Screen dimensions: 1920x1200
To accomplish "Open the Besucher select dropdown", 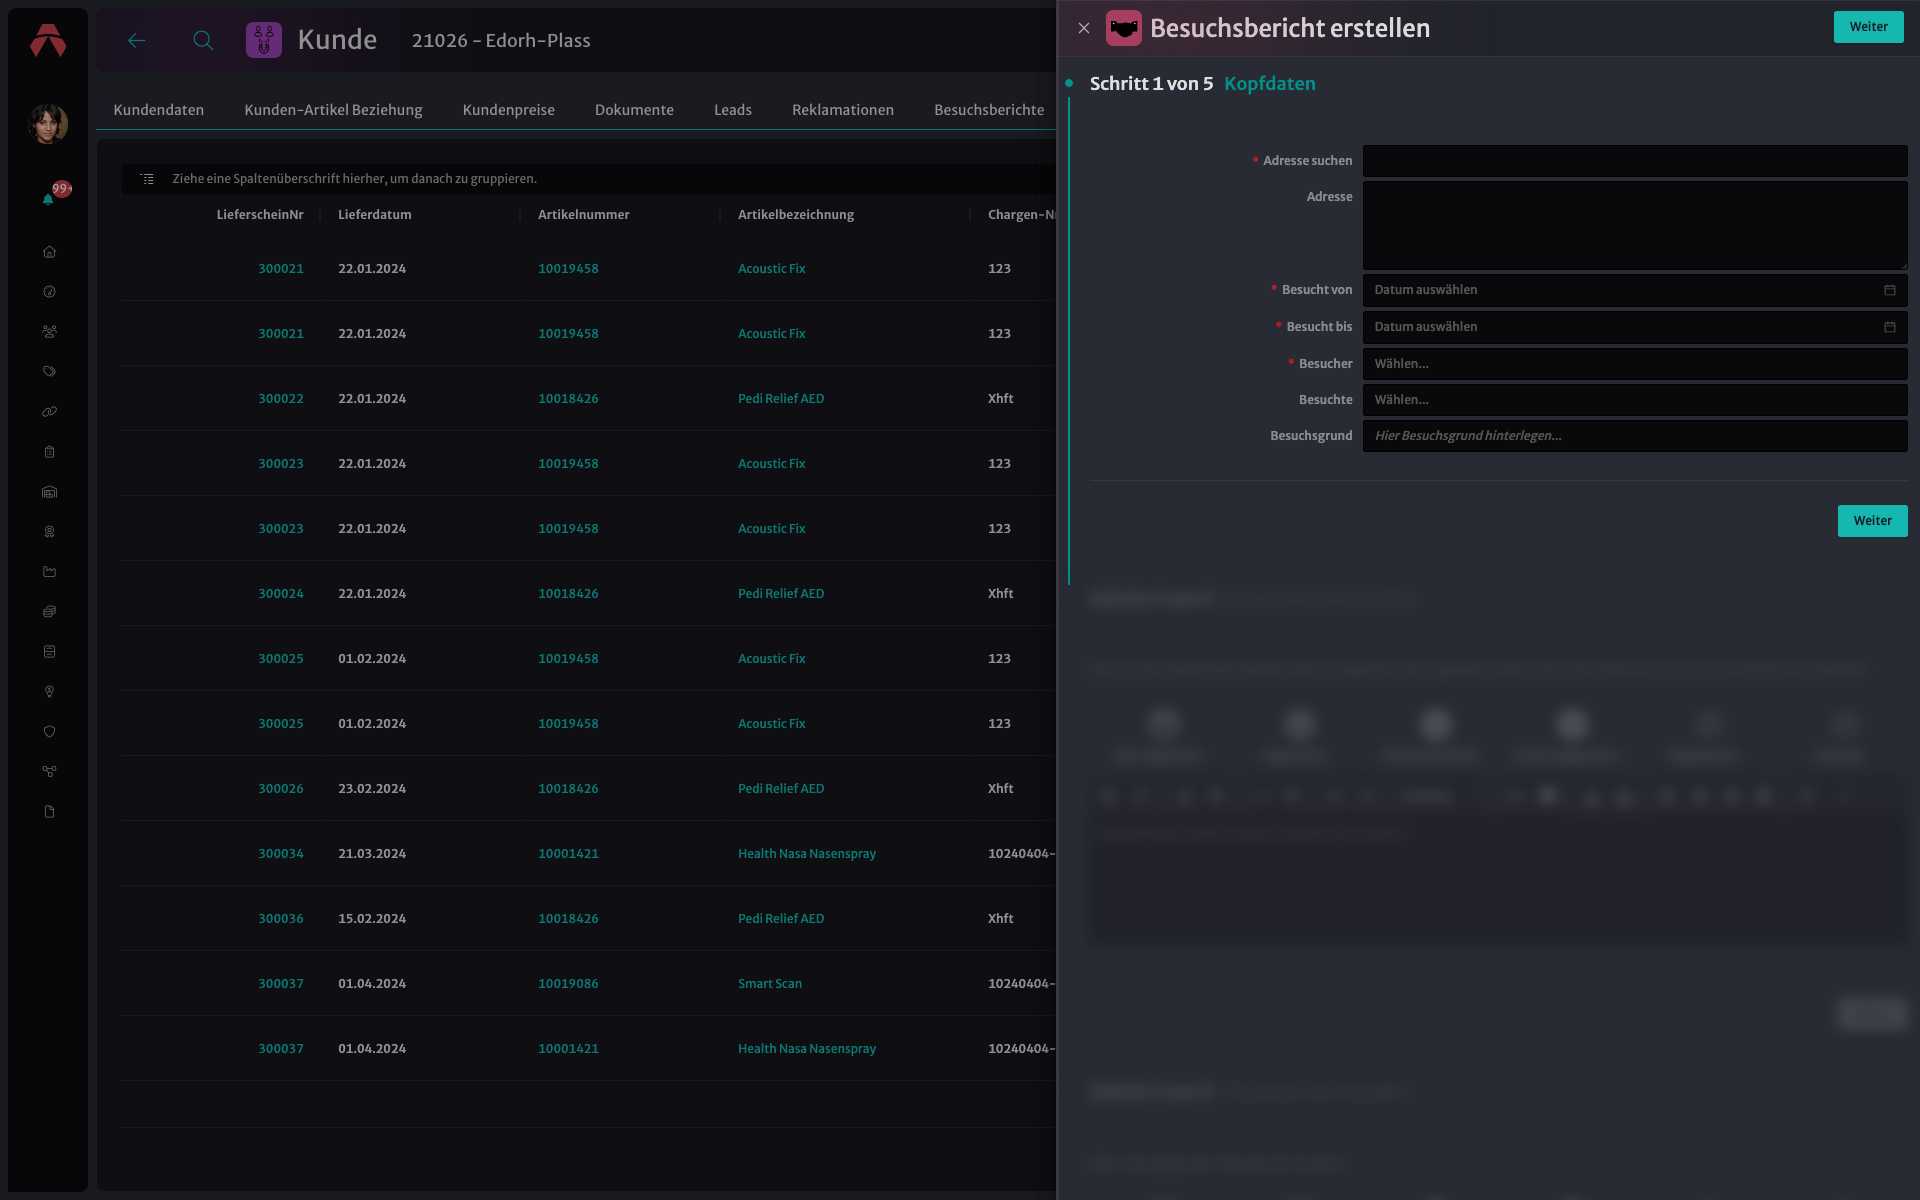I will coord(1635,364).
